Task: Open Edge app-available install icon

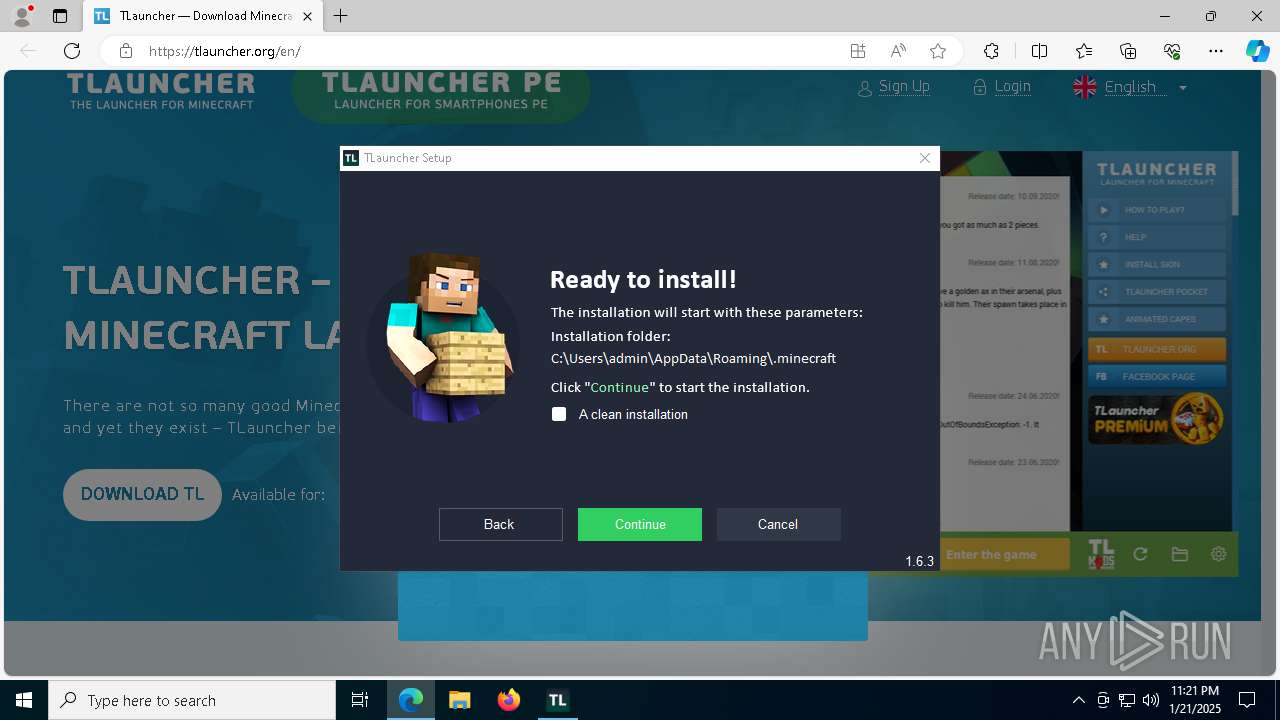Action: pyautogui.click(x=858, y=51)
